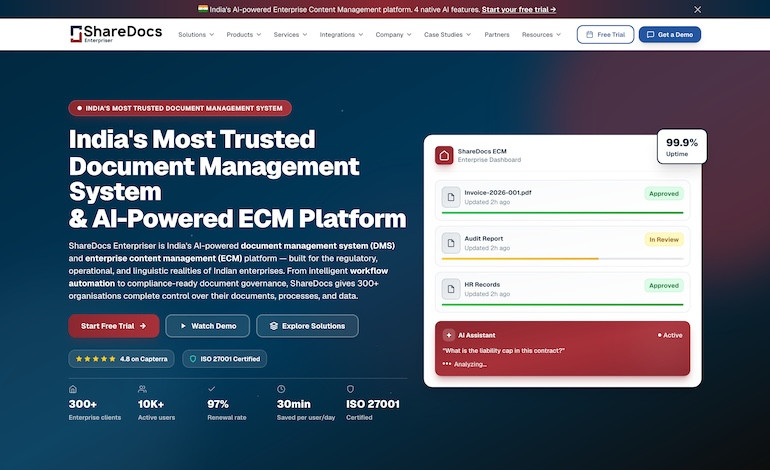Click the Start Free Trial hero button
Image resolution: width=770 pixels, height=470 pixels.
(114, 326)
